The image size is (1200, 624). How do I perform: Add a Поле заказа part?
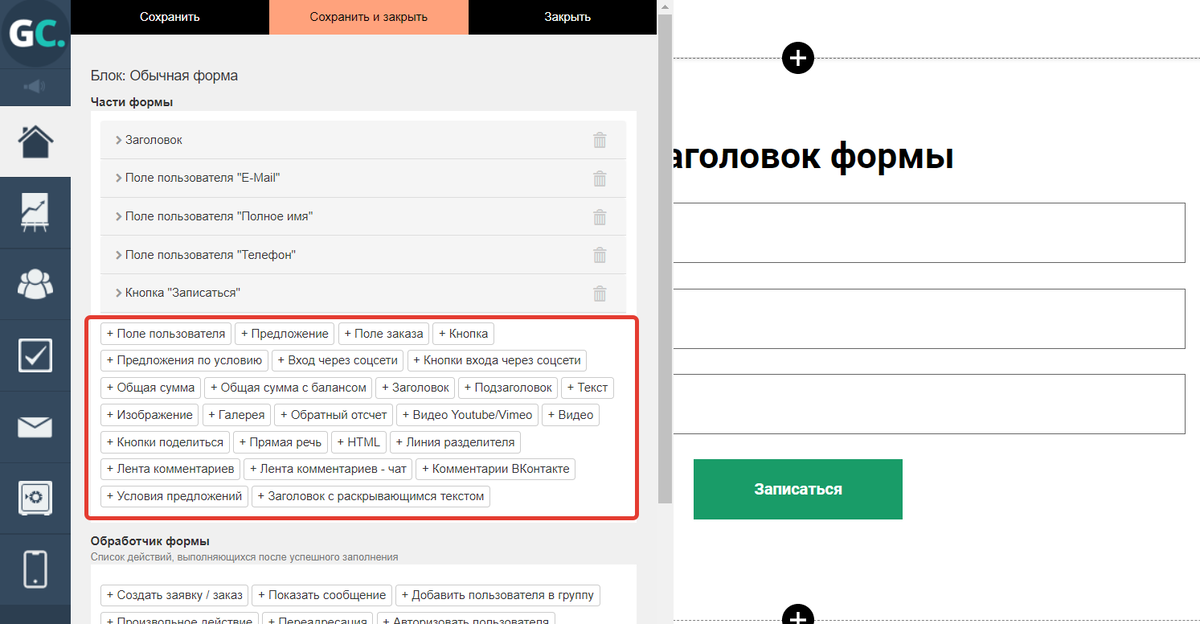(384, 333)
